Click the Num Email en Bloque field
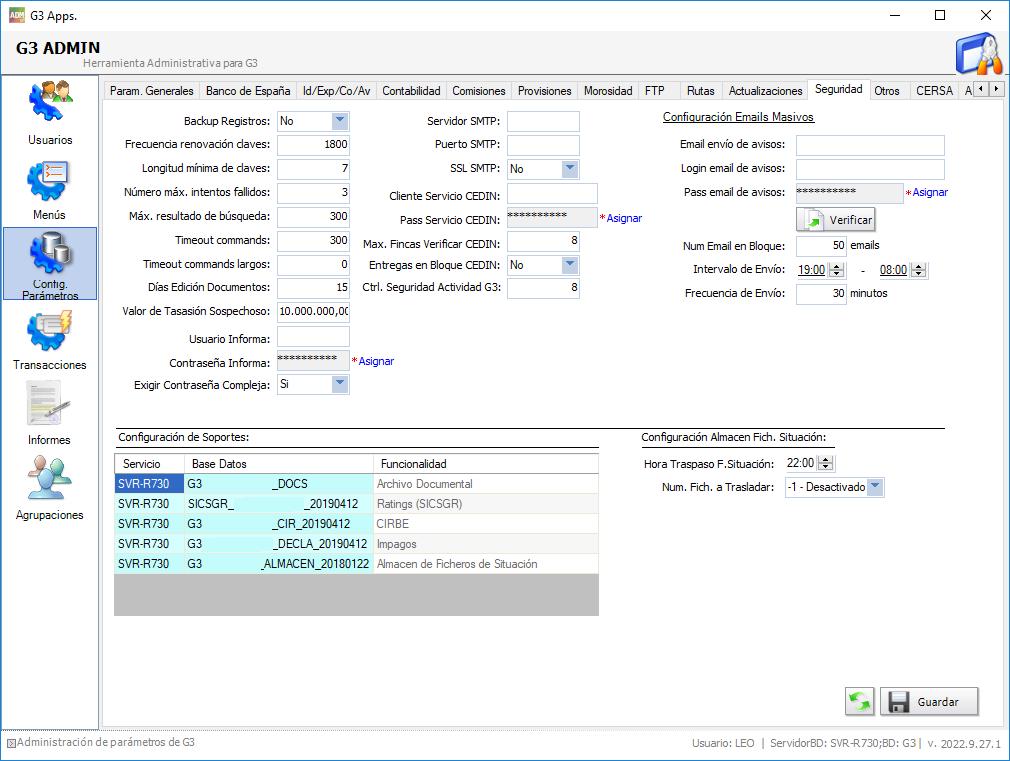Viewport: 1010px width, 761px height. click(x=821, y=246)
